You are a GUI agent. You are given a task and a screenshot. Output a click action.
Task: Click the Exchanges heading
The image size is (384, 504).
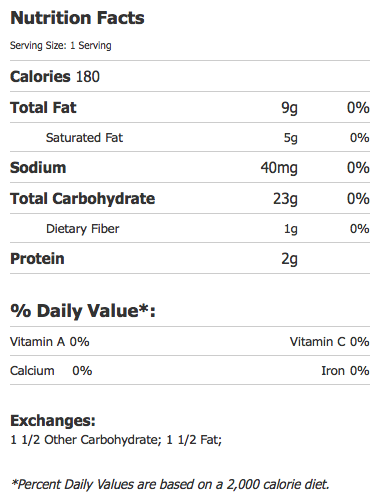pyautogui.click(x=53, y=420)
